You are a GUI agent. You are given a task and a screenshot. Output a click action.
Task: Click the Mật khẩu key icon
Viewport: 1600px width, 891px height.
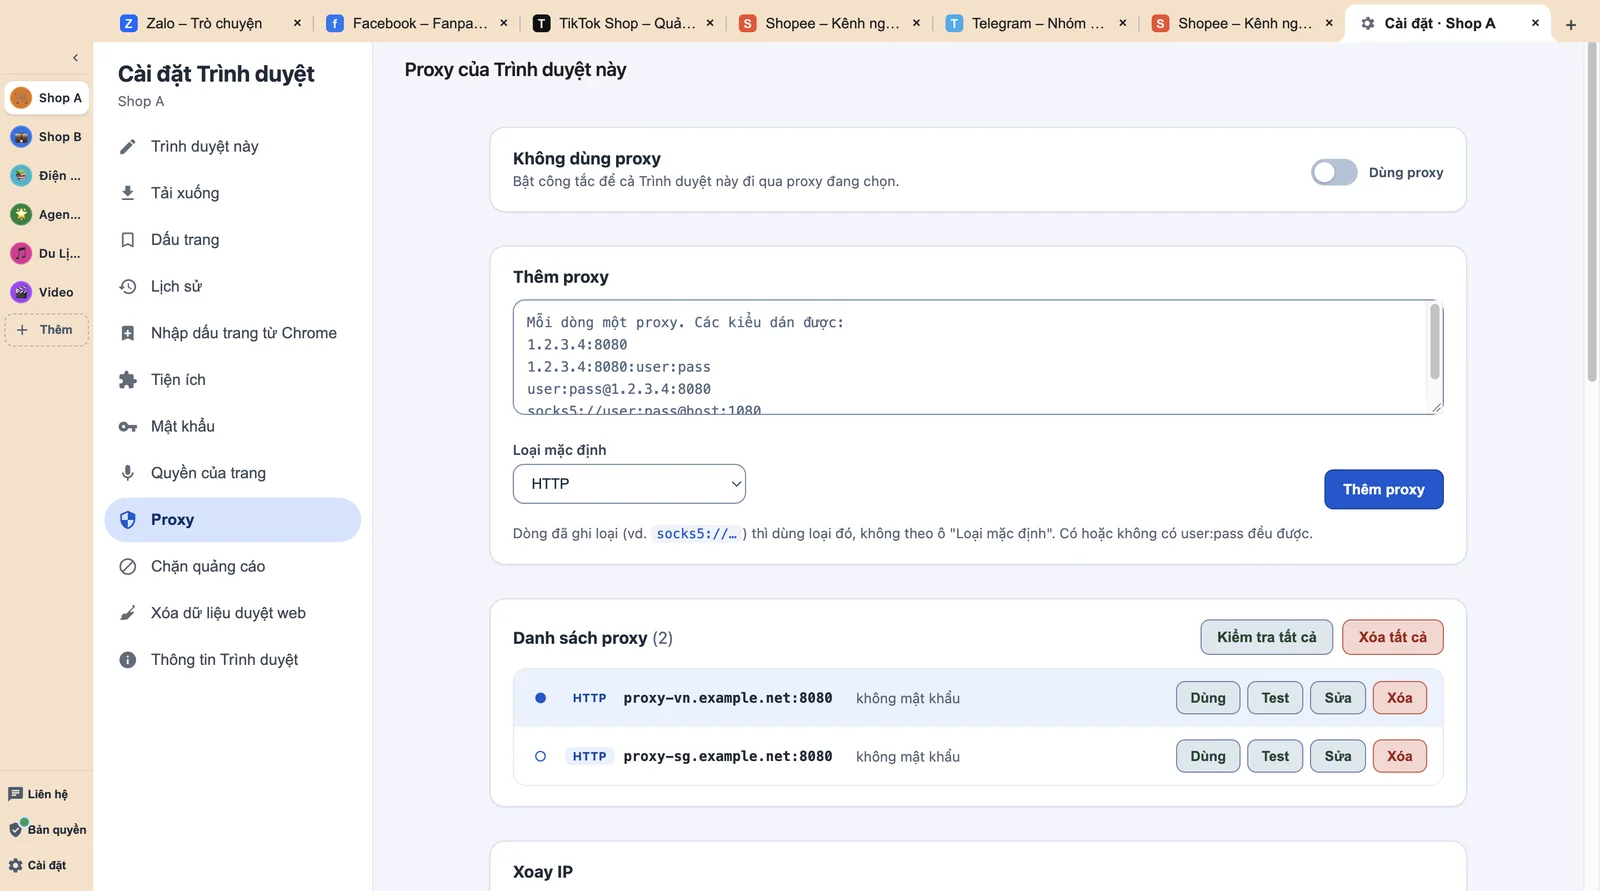(128, 427)
